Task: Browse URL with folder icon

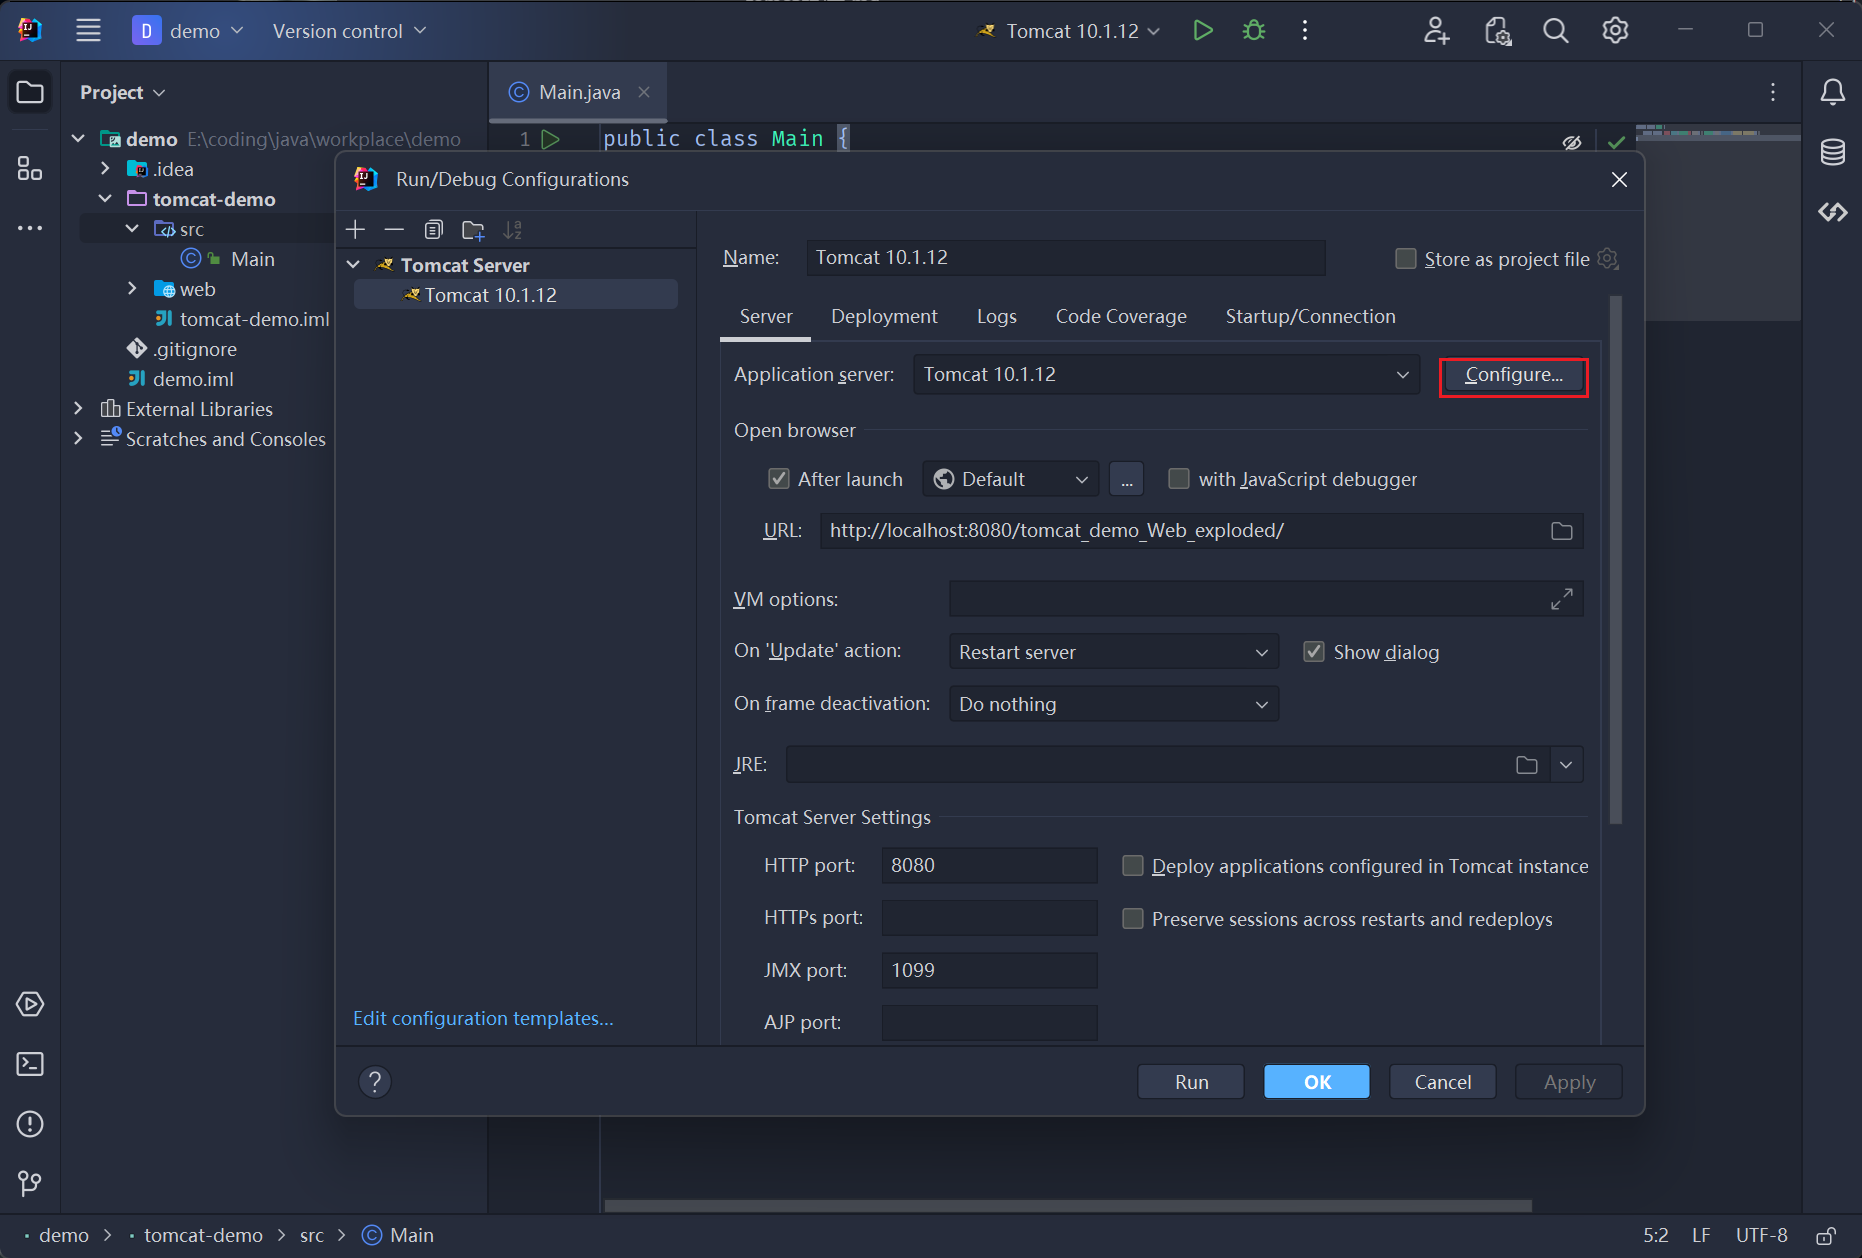Action: [x=1562, y=531]
